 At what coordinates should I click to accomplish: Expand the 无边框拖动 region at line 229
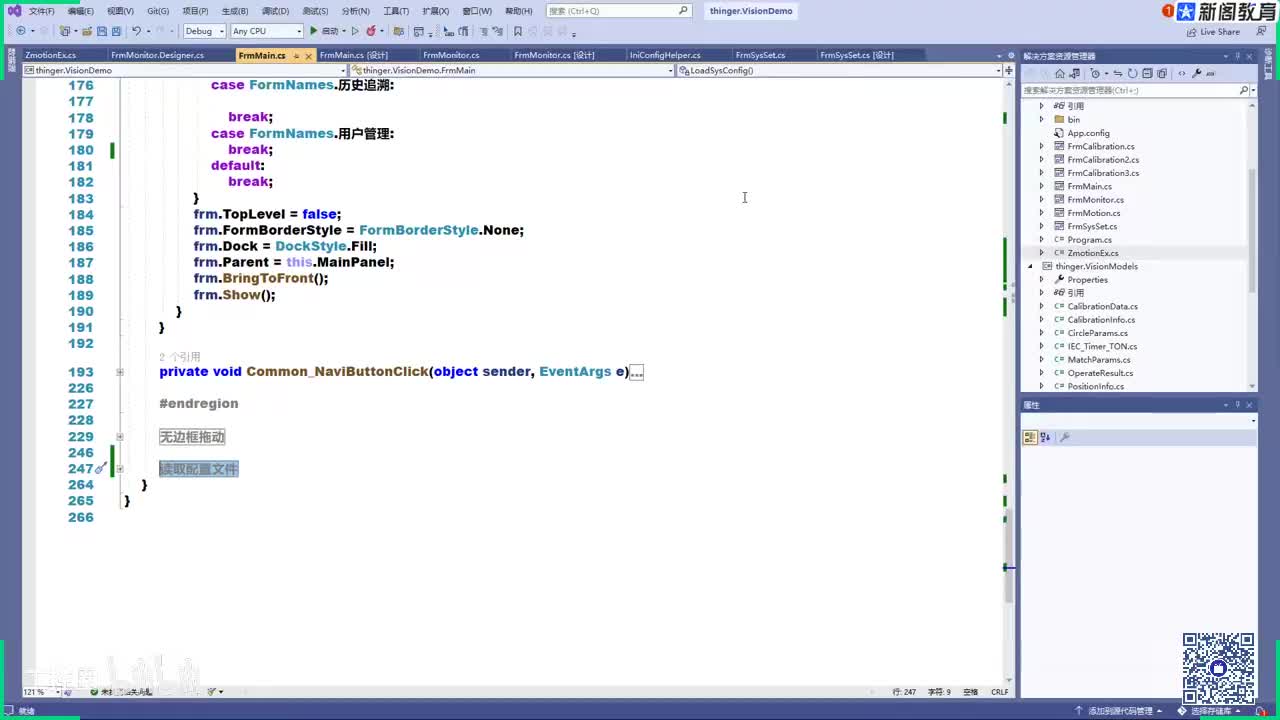120,436
